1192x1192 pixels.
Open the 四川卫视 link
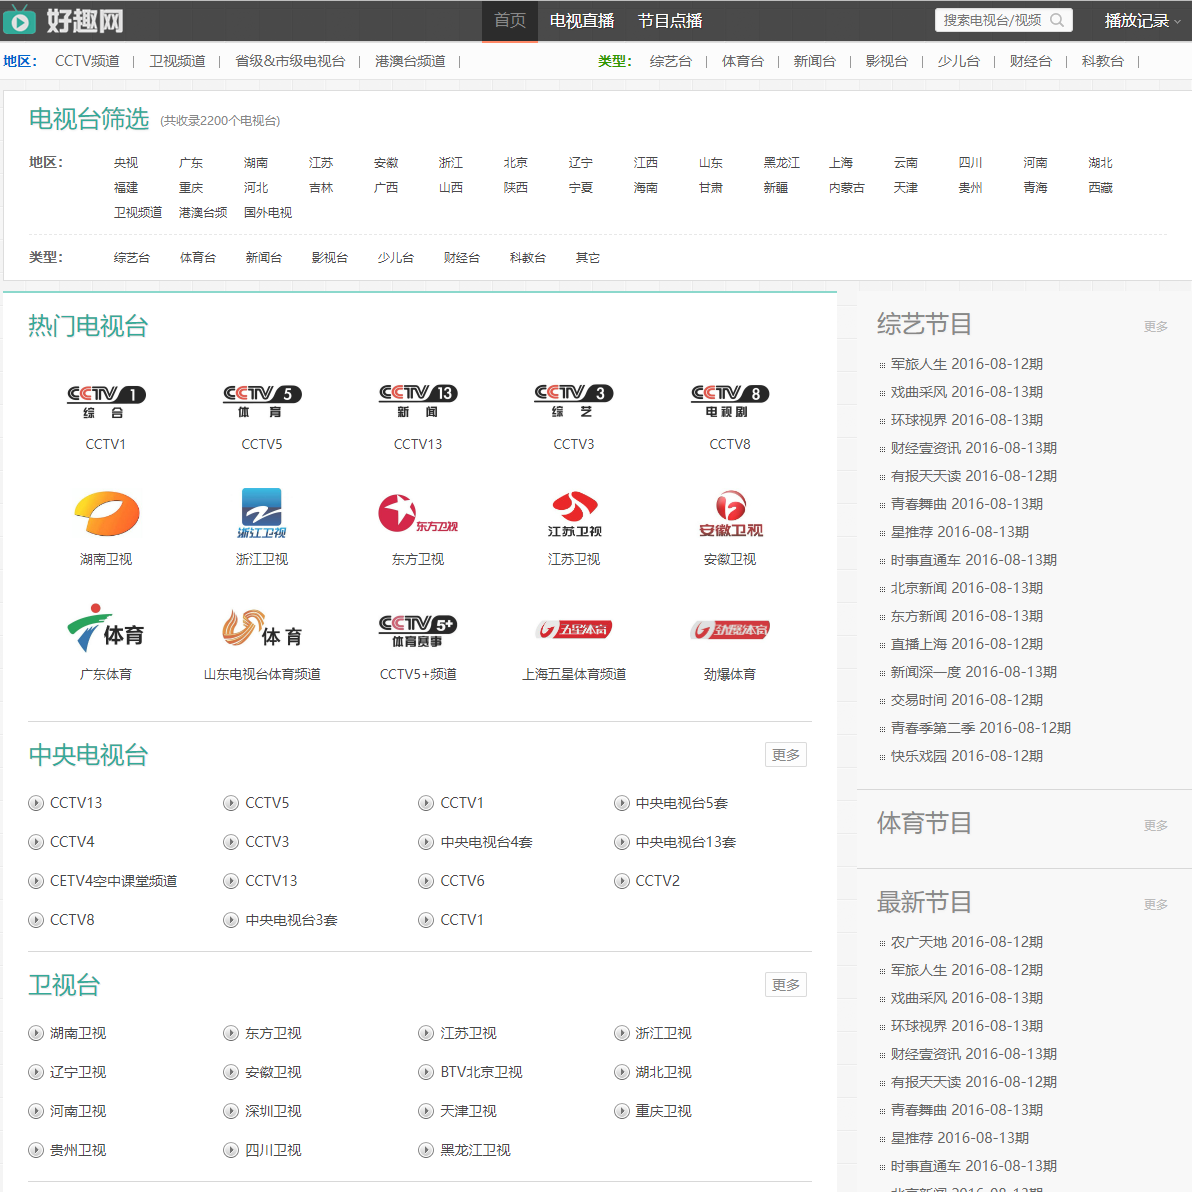[x=273, y=1150]
